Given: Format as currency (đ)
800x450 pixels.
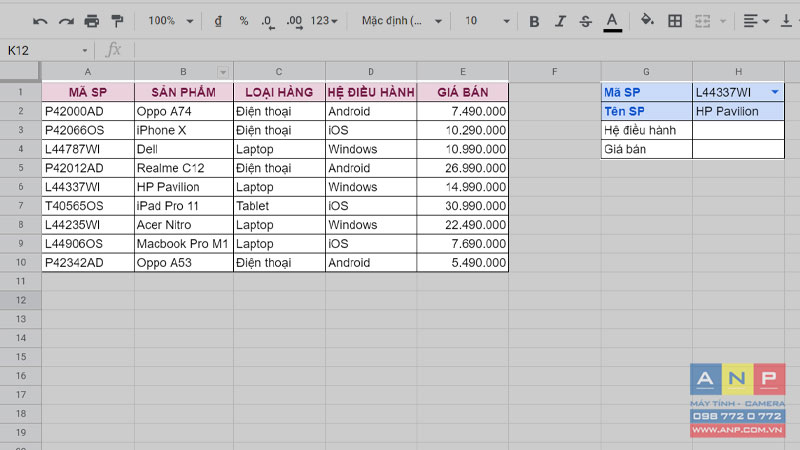Looking at the screenshot, I should 218,21.
